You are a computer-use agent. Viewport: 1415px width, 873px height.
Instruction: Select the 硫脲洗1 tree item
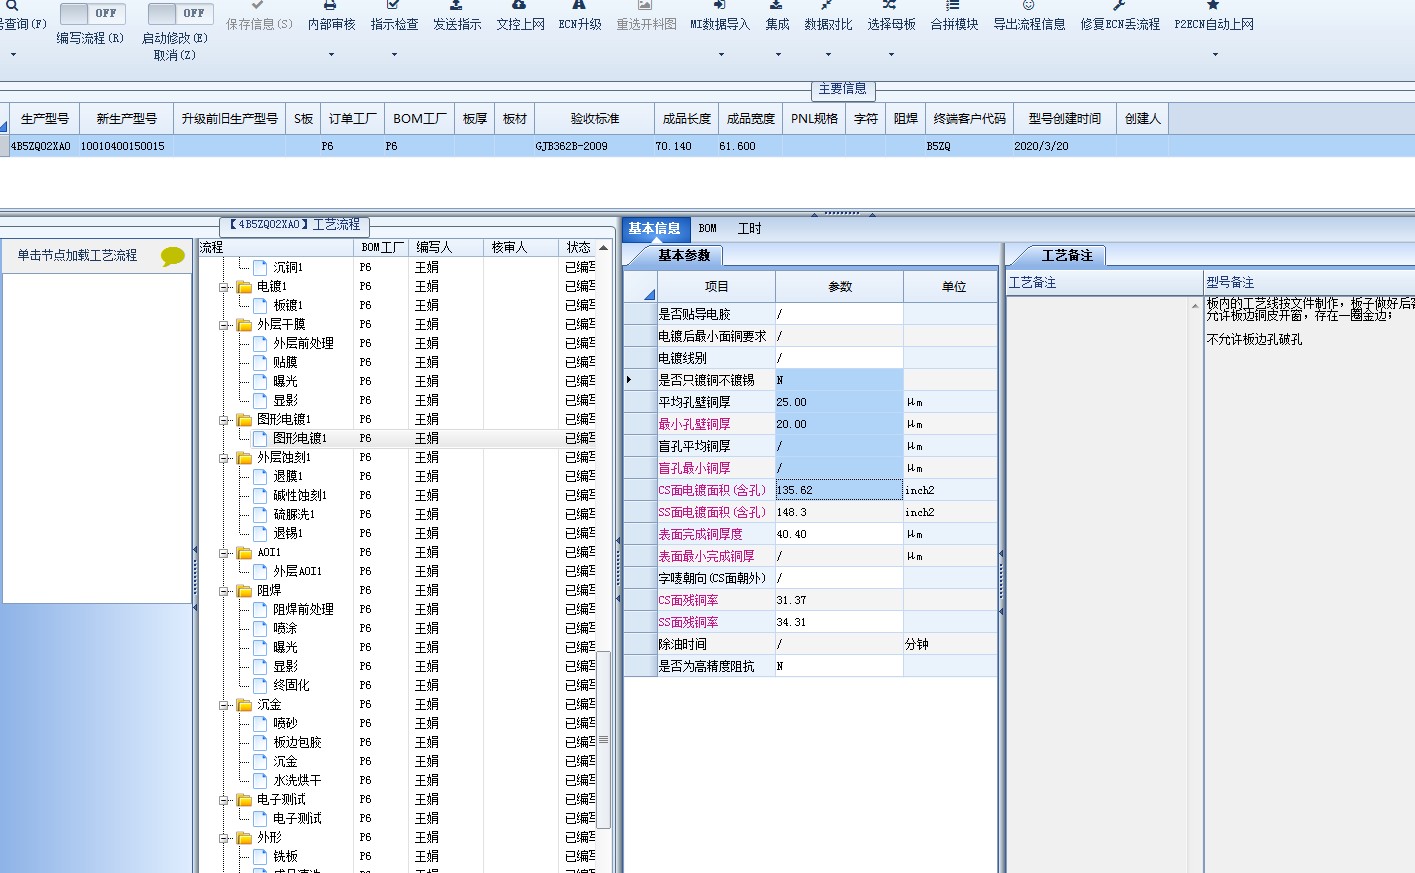pyautogui.click(x=294, y=515)
